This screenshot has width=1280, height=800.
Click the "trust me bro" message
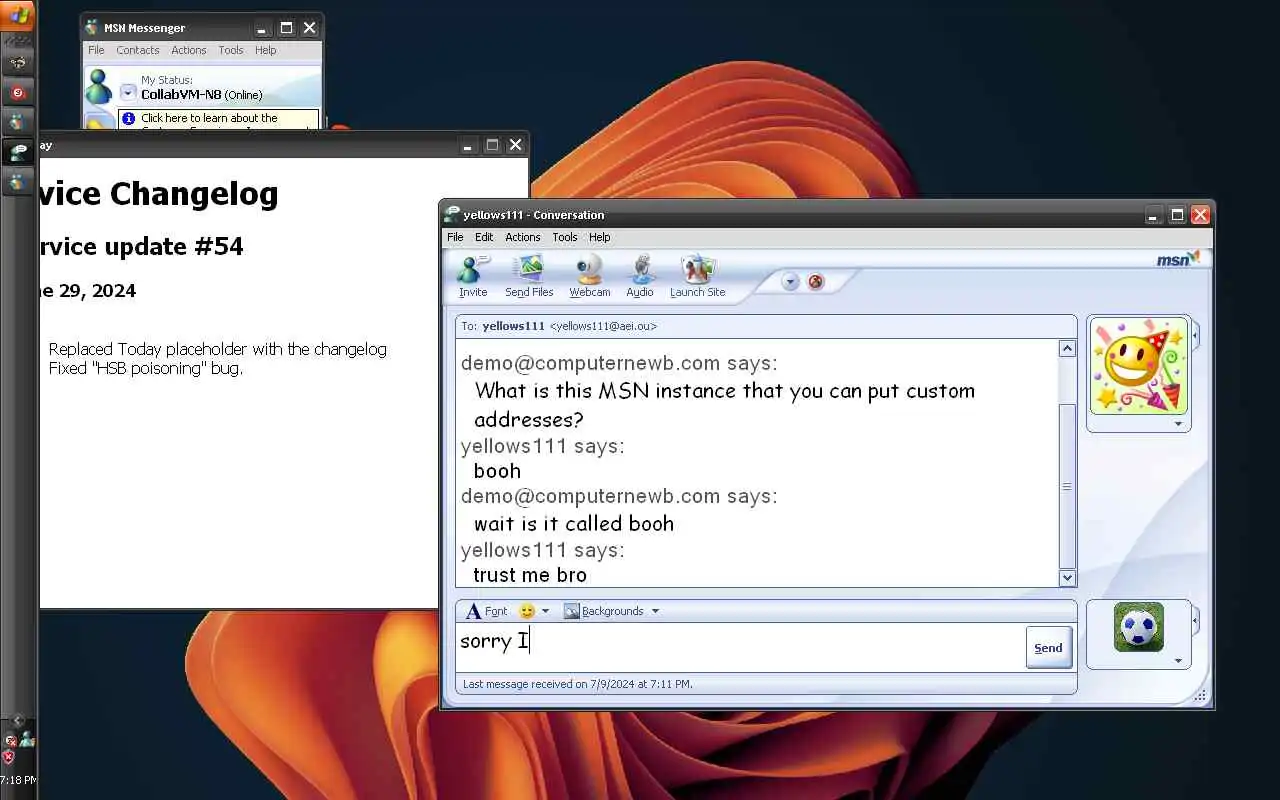tap(530, 575)
